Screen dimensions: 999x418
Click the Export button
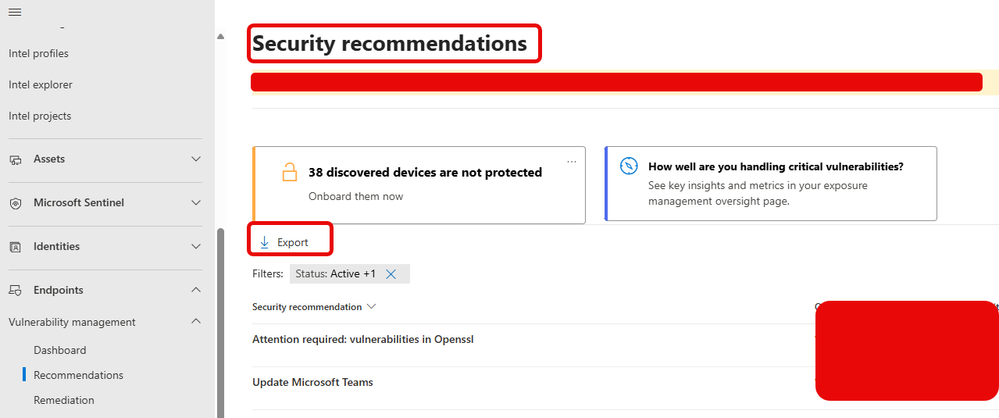[x=284, y=242]
